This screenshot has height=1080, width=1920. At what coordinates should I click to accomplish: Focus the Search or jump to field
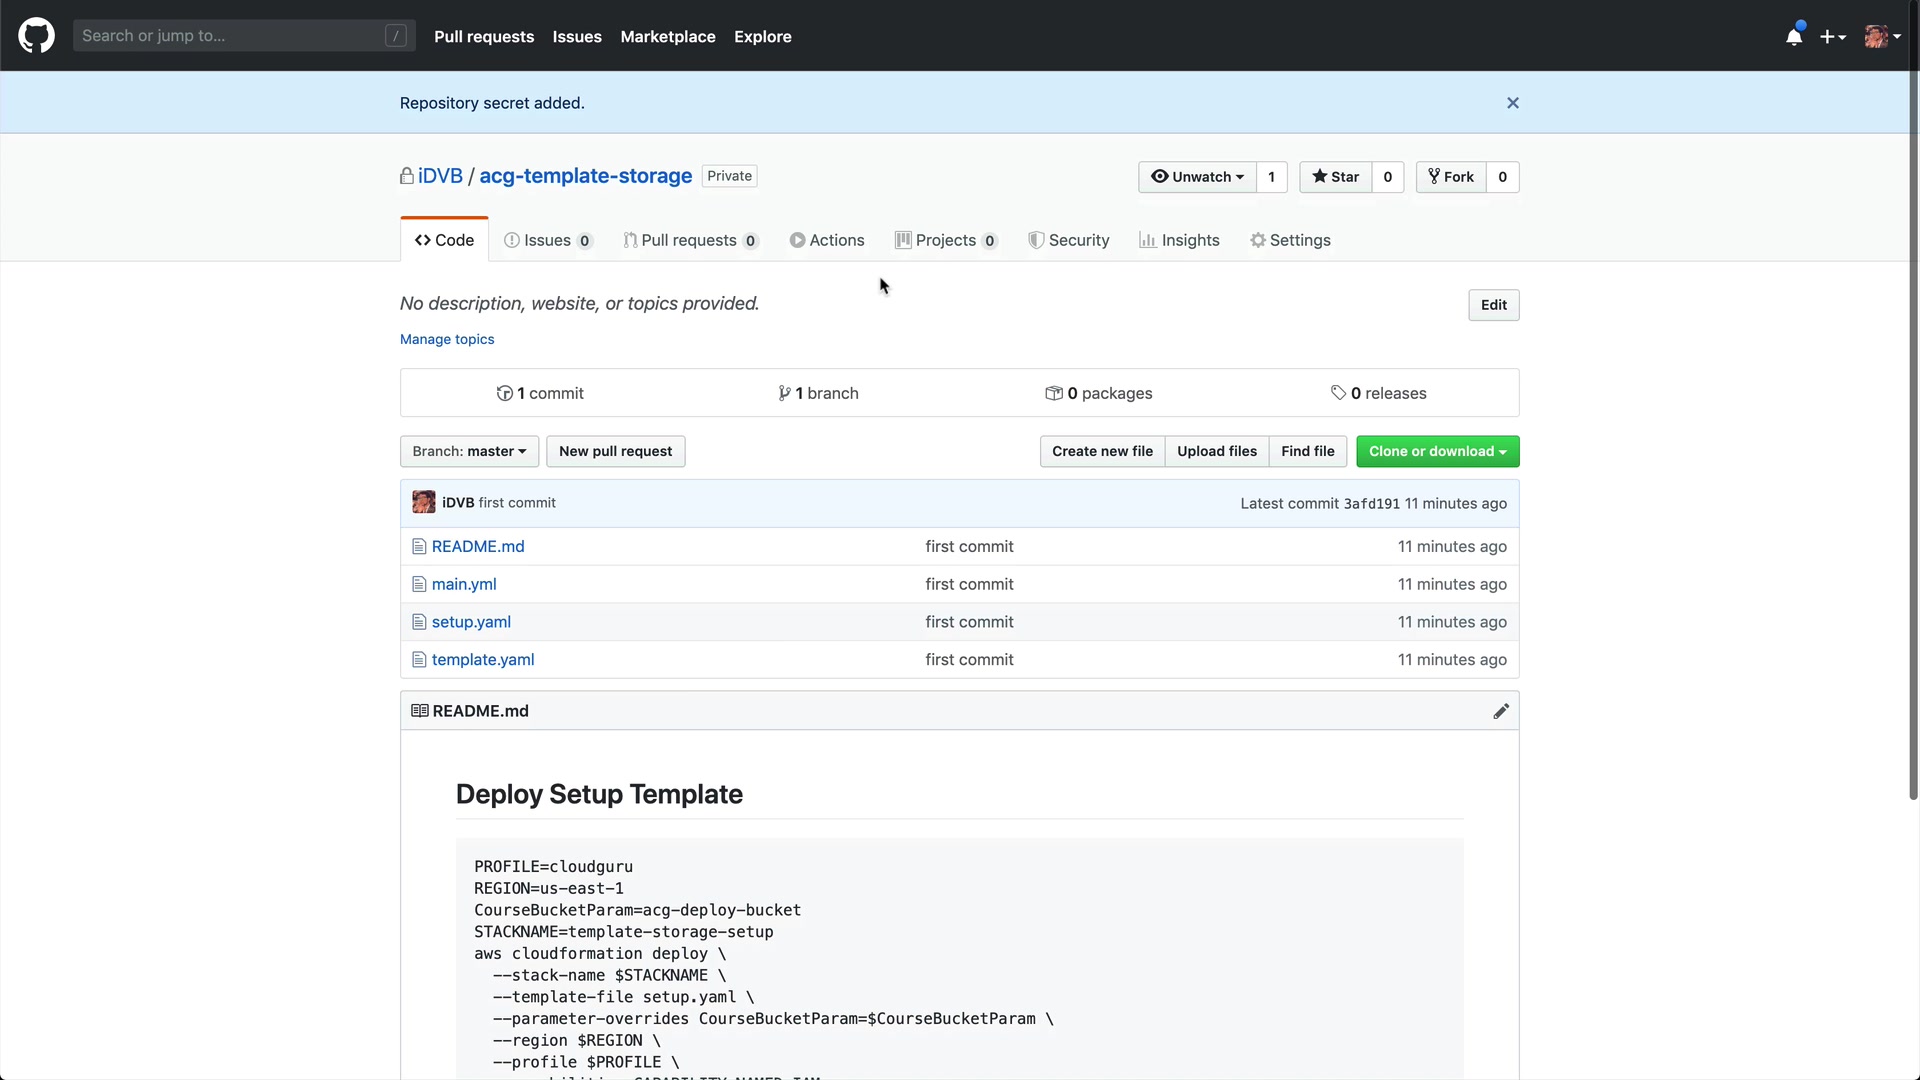(x=230, y=36)
